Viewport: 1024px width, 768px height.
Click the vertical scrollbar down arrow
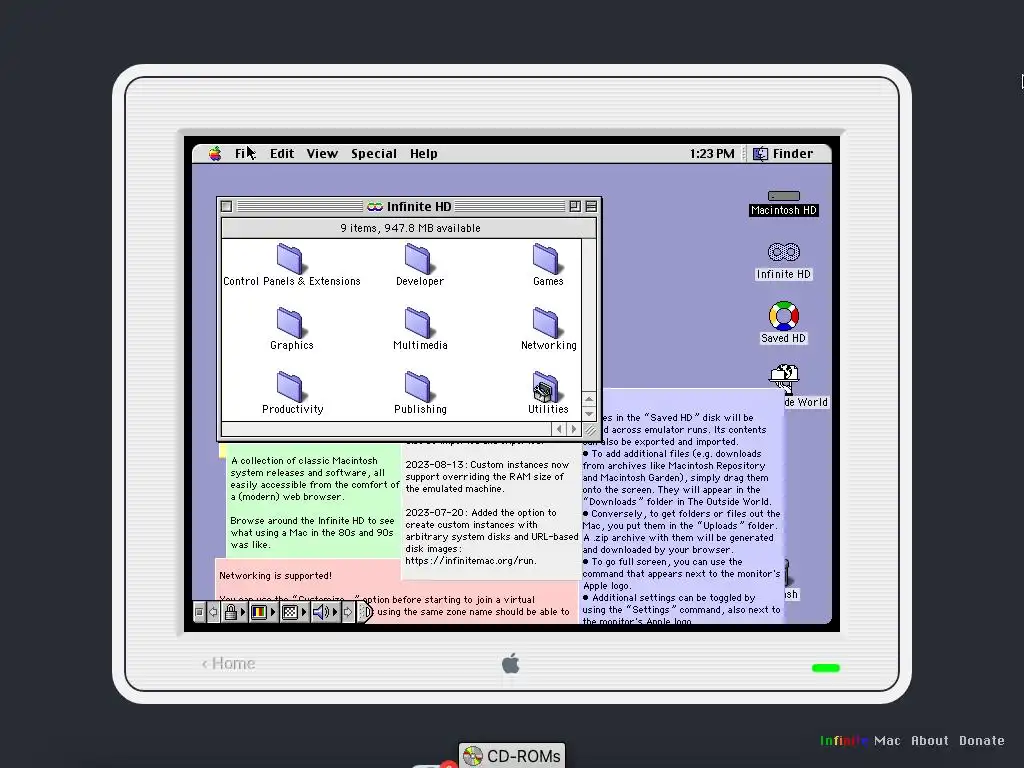point(589,413)
